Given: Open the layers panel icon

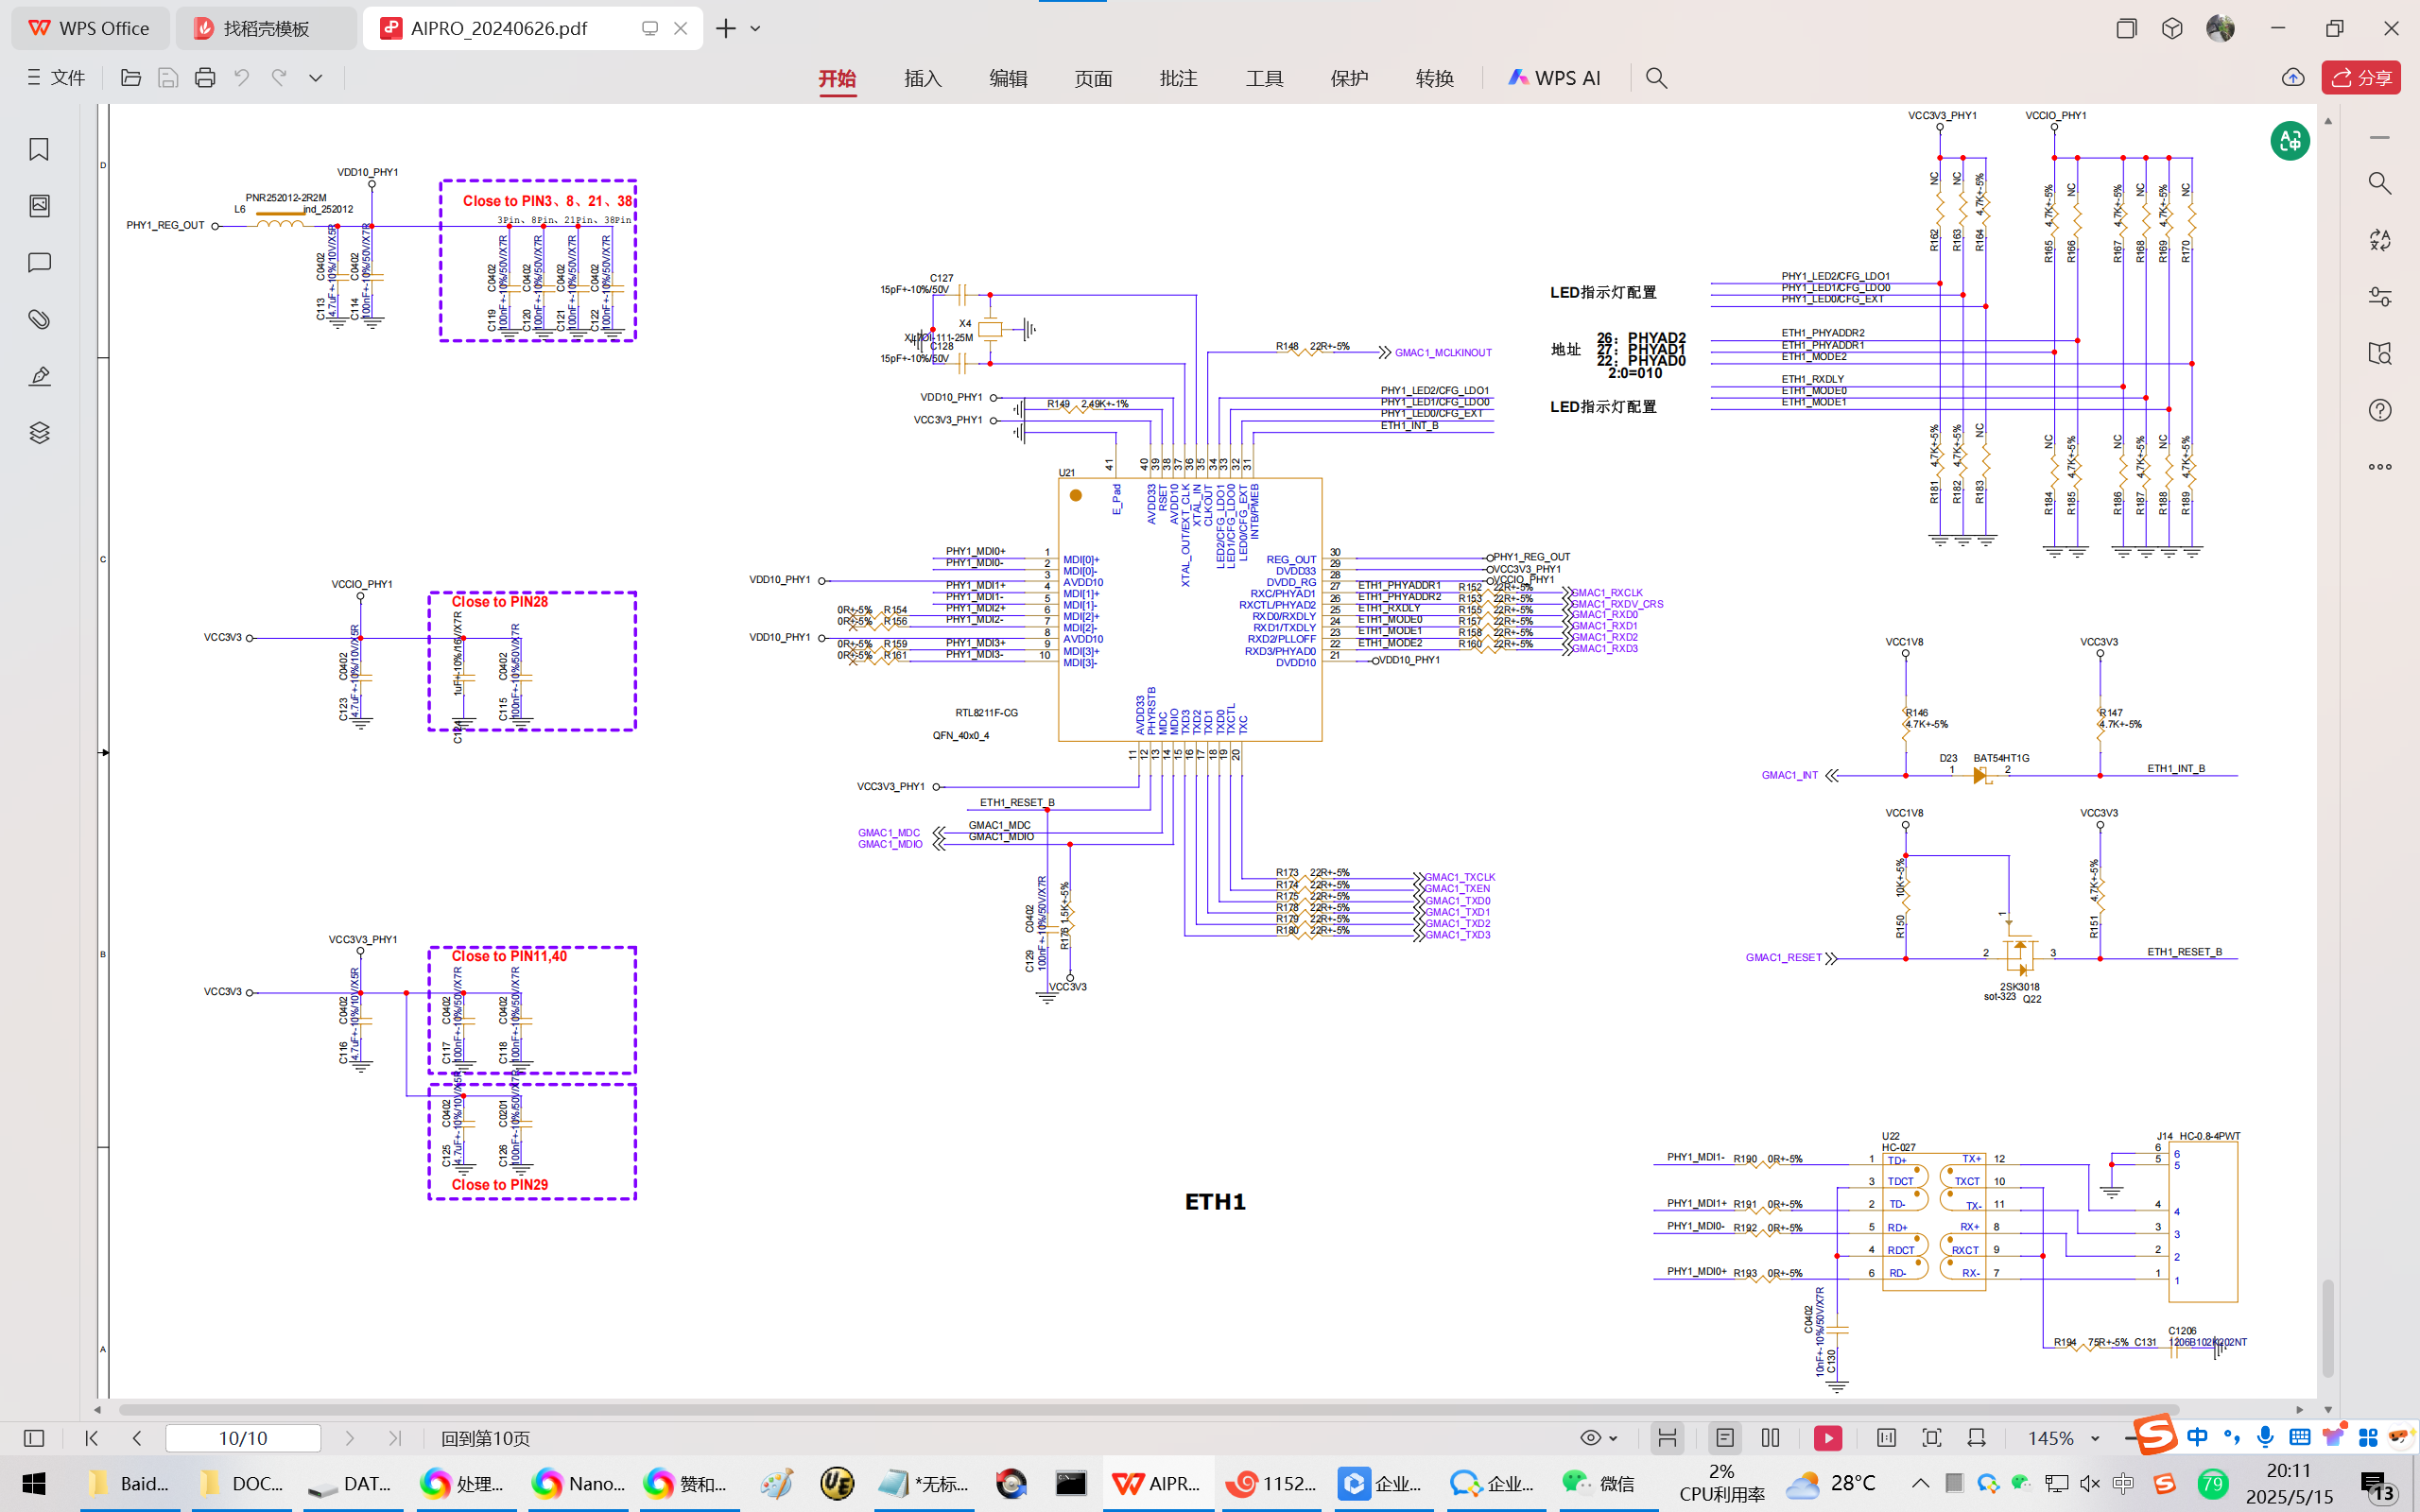Looking at the screenshot, I should click(x=39, y=433).
